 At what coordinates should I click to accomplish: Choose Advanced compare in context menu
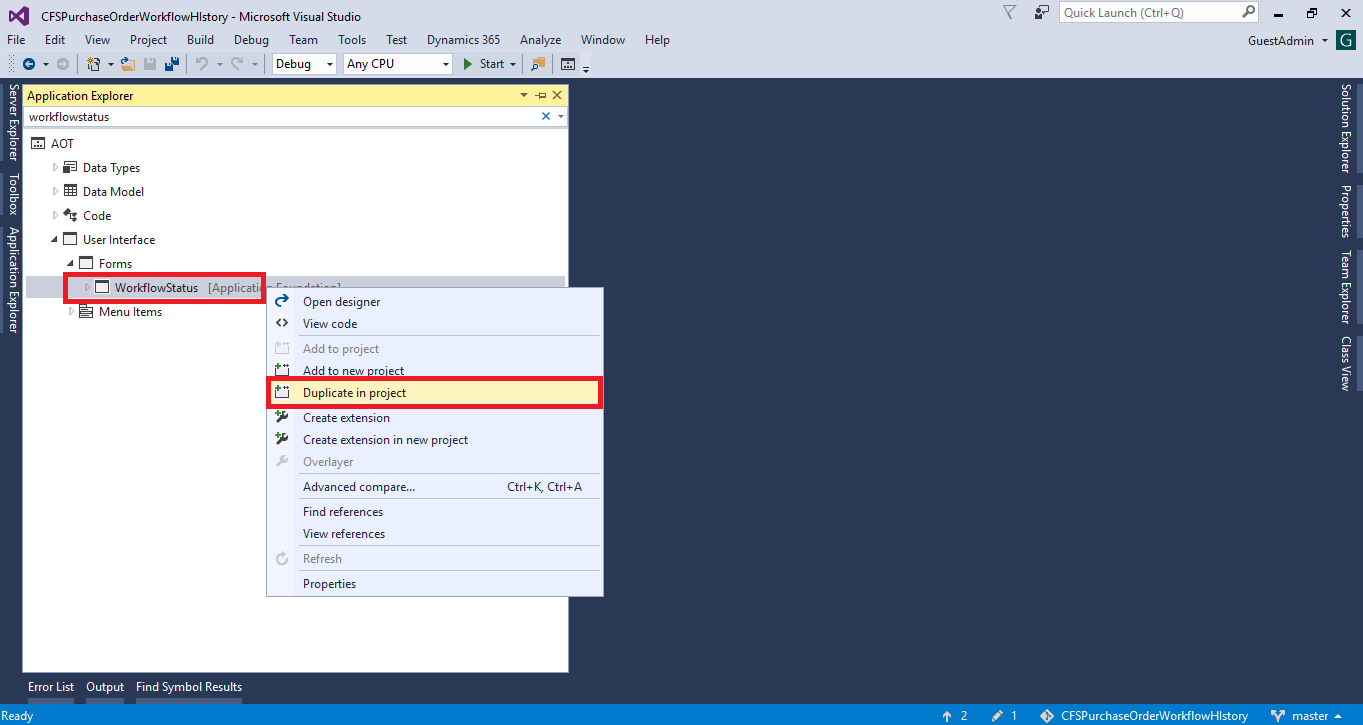pos(435,487)
